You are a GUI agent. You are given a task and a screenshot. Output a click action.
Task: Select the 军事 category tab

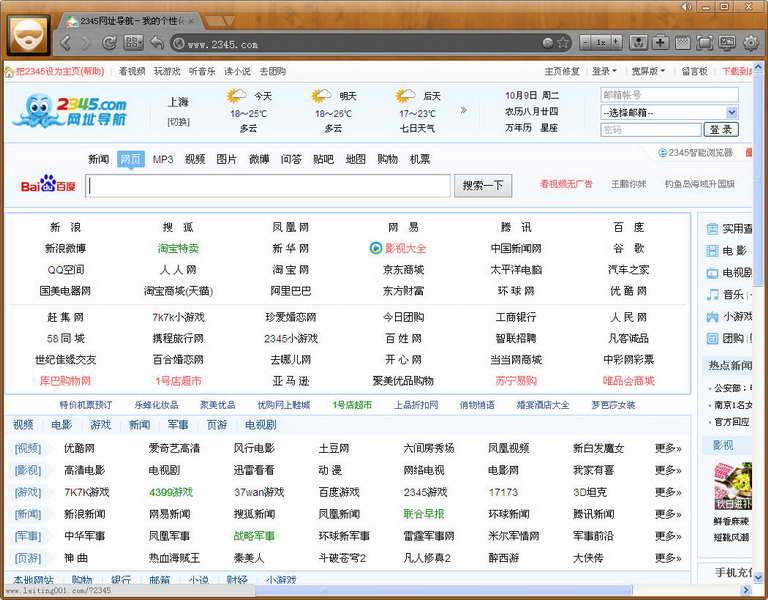coord(178,425)
